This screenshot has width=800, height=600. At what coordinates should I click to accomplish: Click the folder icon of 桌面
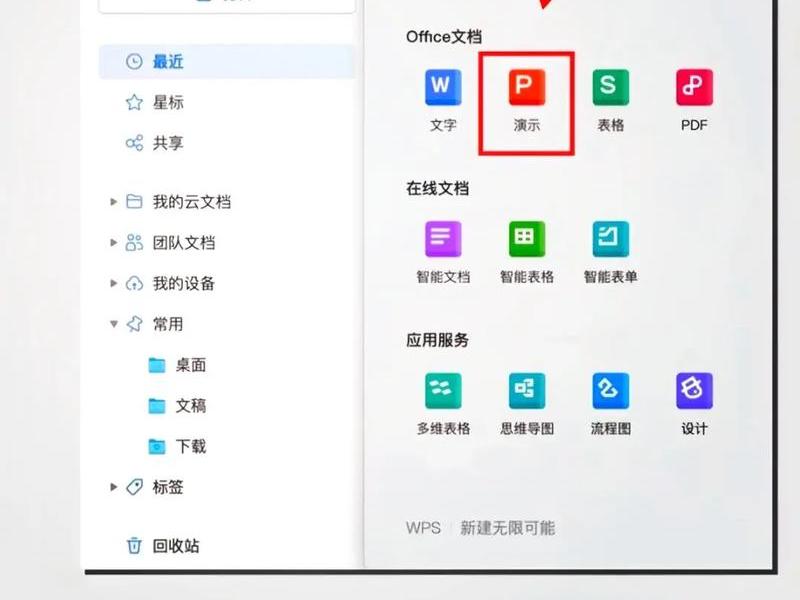tap(157, 365)
